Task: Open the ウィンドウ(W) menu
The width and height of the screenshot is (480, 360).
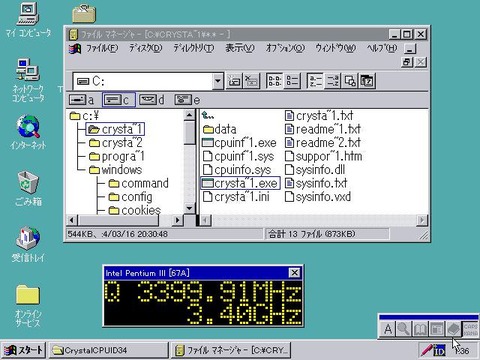Action: point(335,48)
